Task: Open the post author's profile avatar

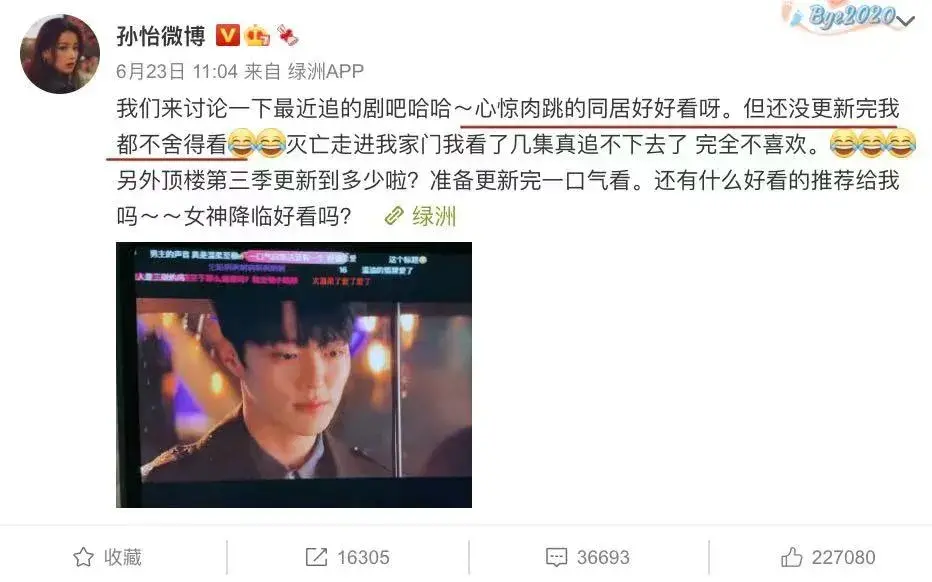Action: (59, 55)
